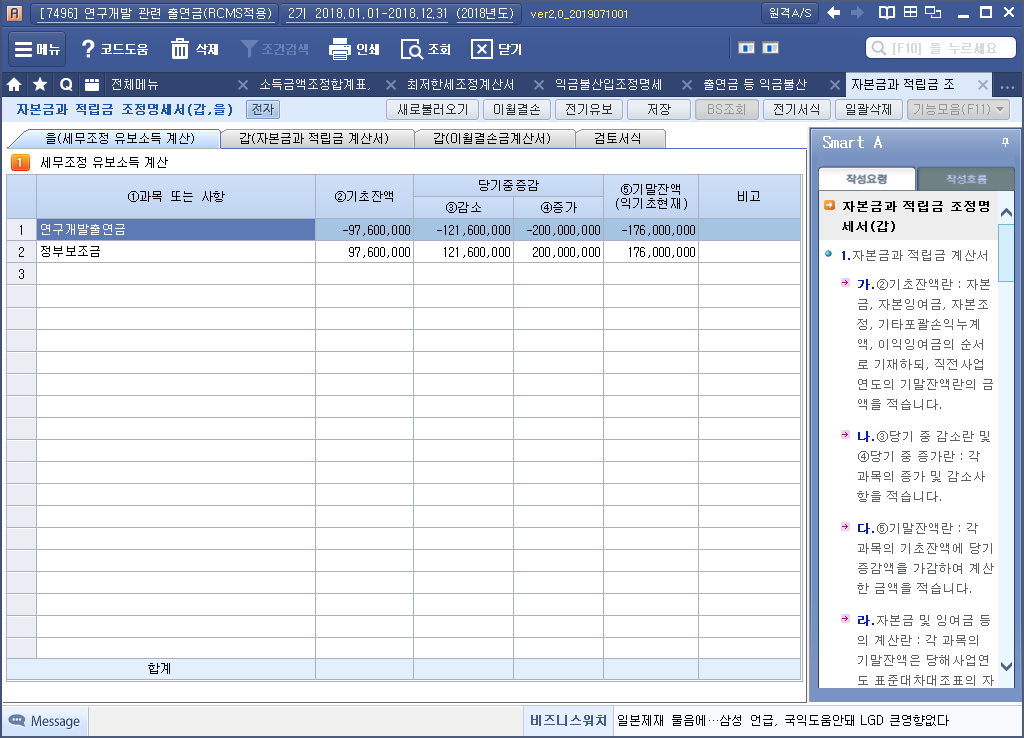
Task: Expand the 기능모음(F11) dropdown
Action: tap(958, 110)
